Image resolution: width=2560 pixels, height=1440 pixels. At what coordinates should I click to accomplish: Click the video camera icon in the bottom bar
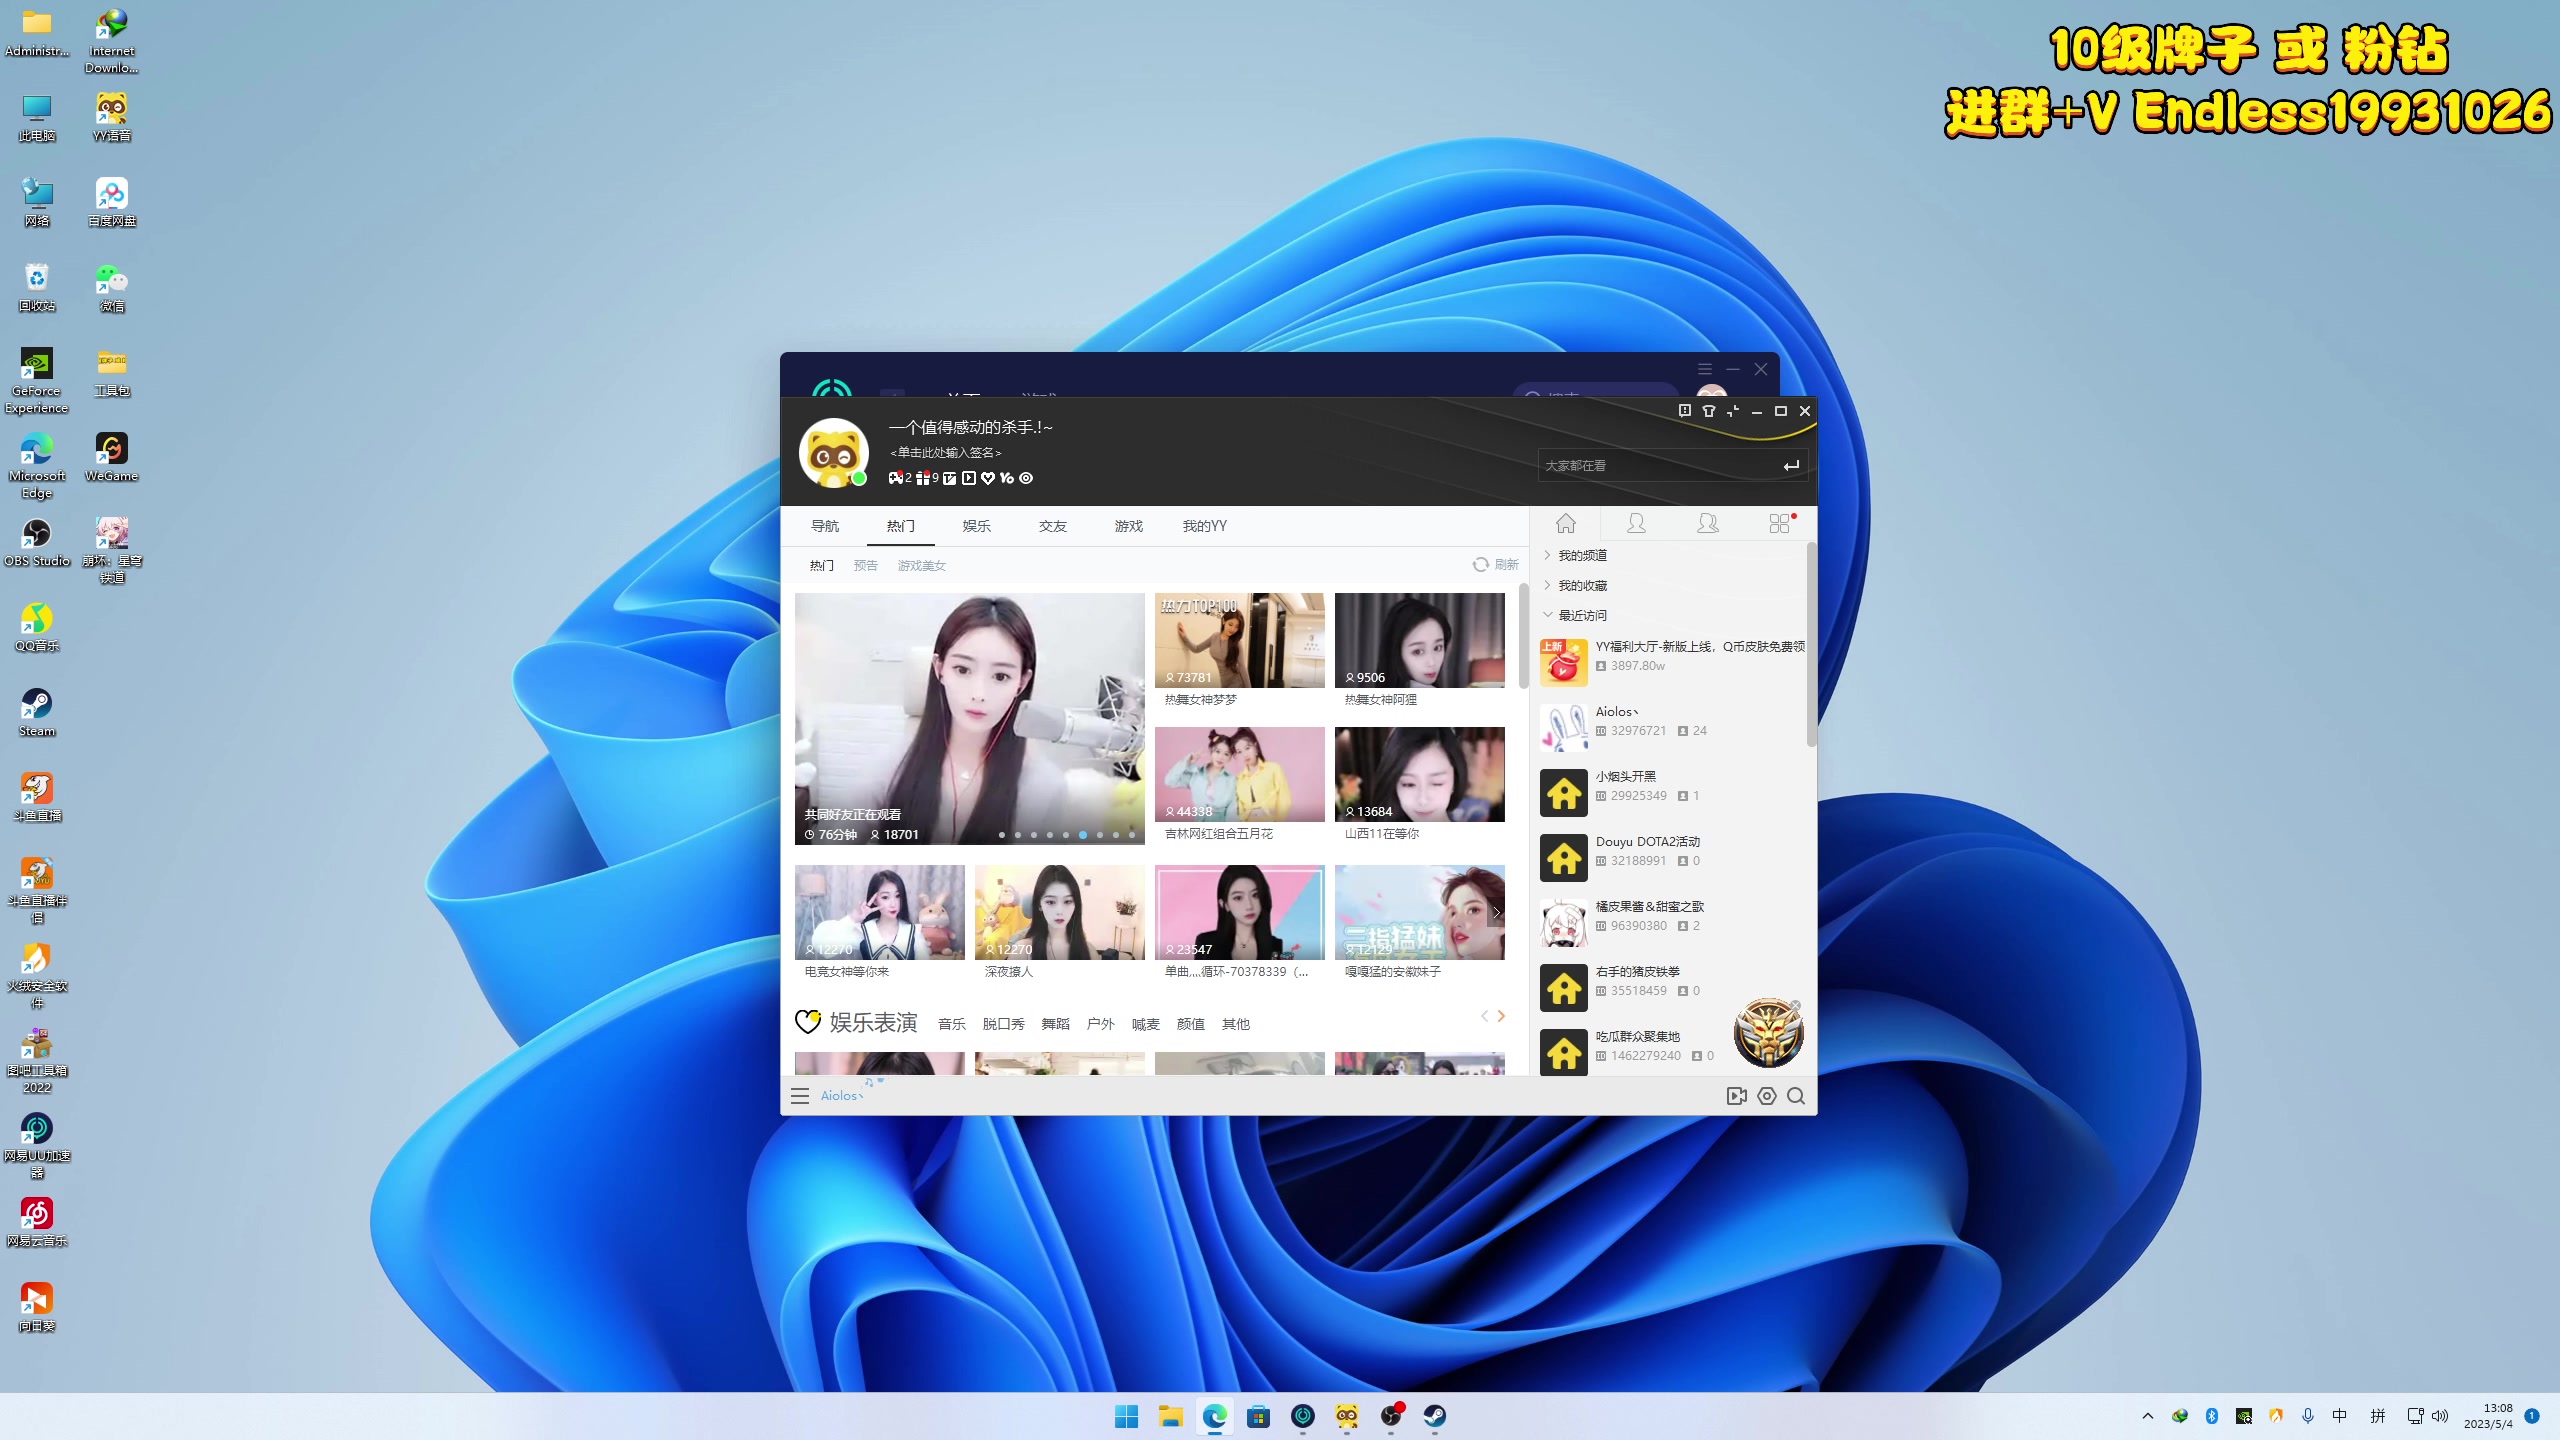1737,1096
